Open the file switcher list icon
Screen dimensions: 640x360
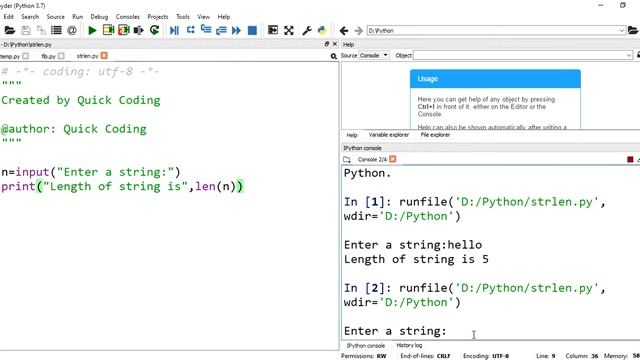[56, 30]
